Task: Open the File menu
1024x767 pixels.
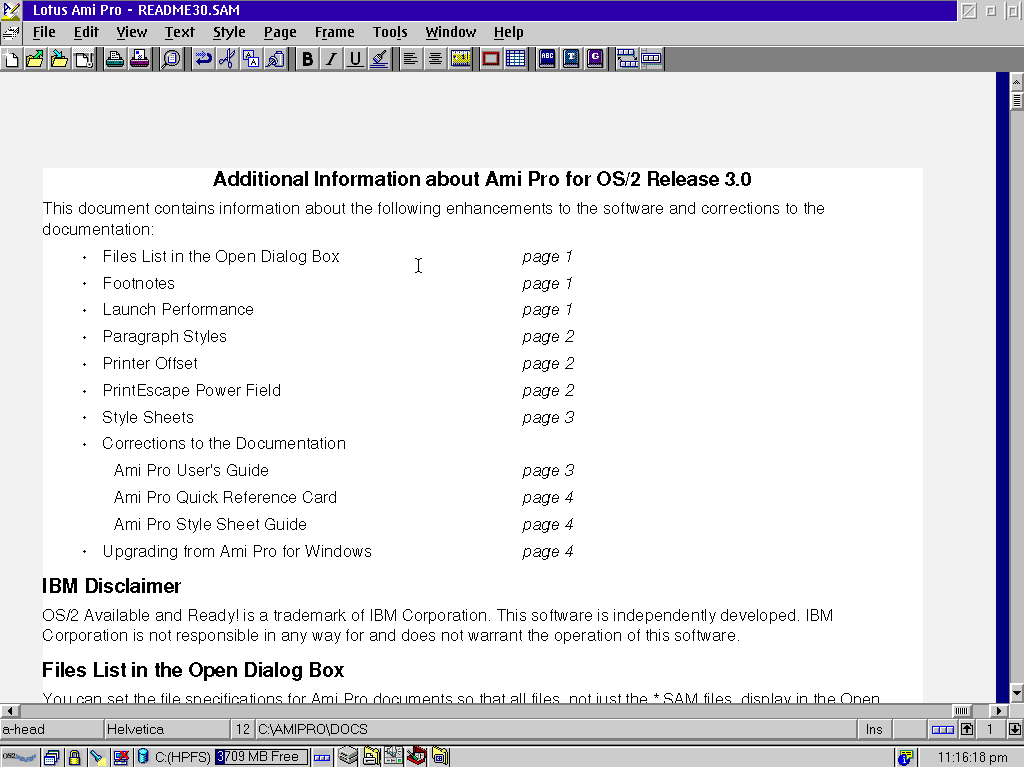Action: 44,32
